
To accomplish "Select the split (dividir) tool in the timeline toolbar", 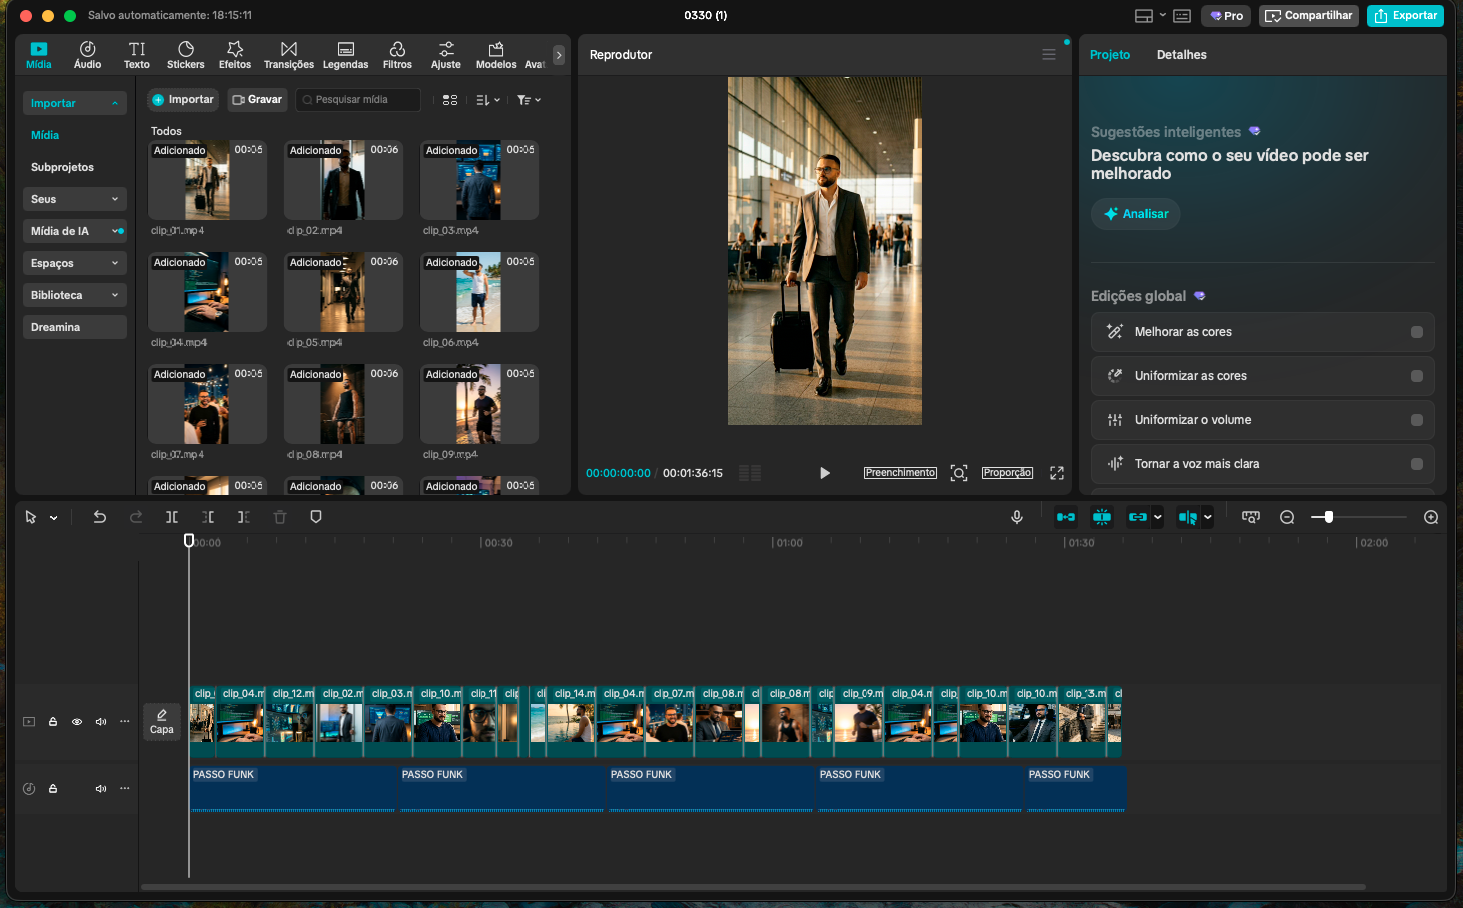I will (x=172, y=517).
